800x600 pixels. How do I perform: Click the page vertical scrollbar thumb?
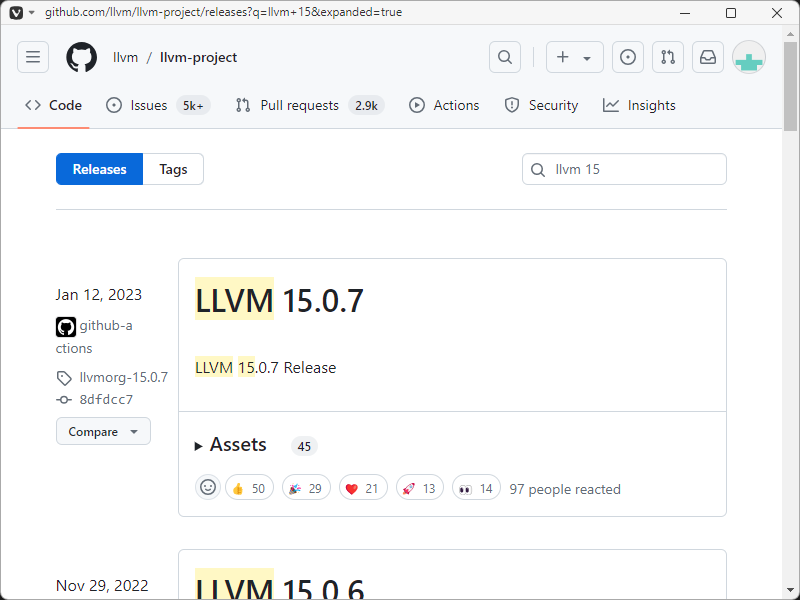tap(790, 86)
